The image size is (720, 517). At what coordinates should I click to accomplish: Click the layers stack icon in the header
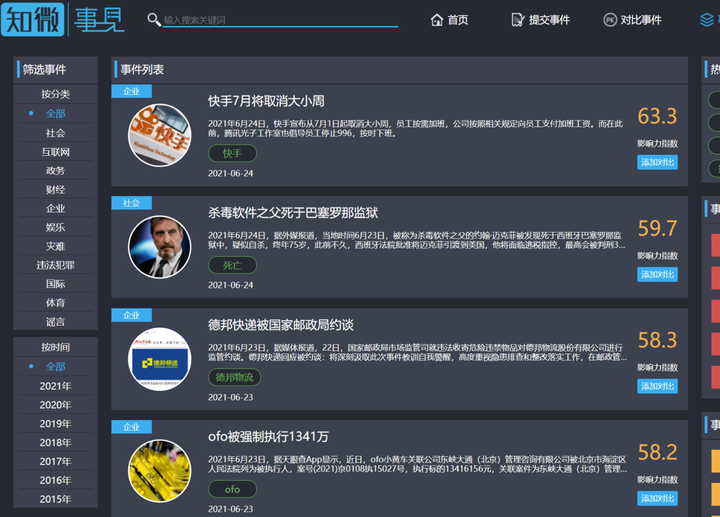point(707,20)
